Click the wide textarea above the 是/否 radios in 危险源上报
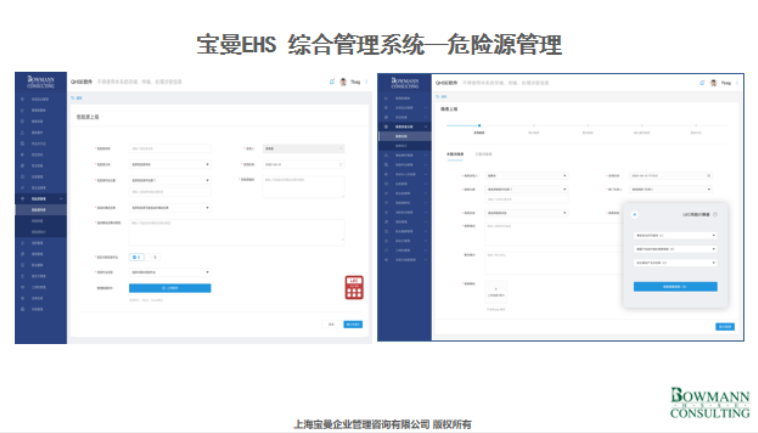758x433 pixels. pos(236,231)
